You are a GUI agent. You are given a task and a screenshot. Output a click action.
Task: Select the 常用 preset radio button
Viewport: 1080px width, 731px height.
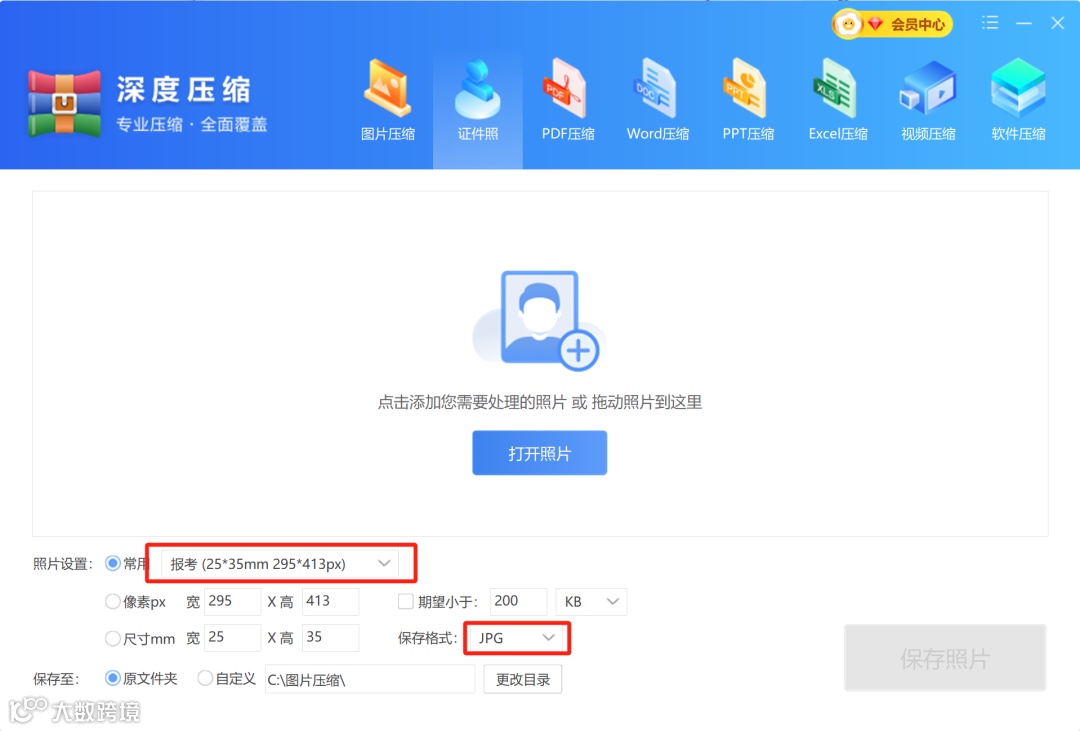tap(112, 564)
